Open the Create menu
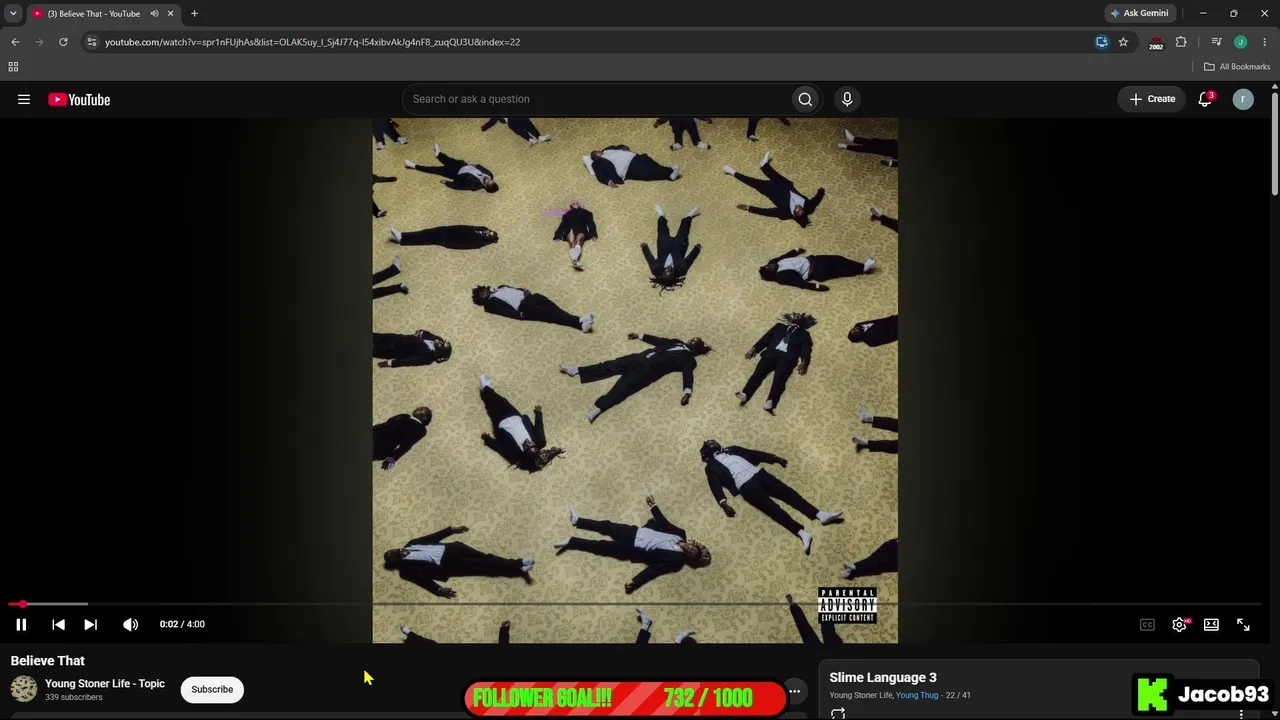 pos(1152,99)
